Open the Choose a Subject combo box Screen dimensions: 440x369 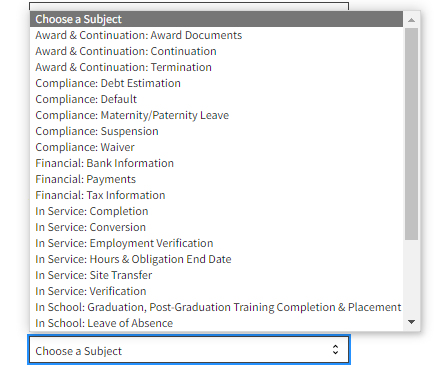click(x=189, y=350)
